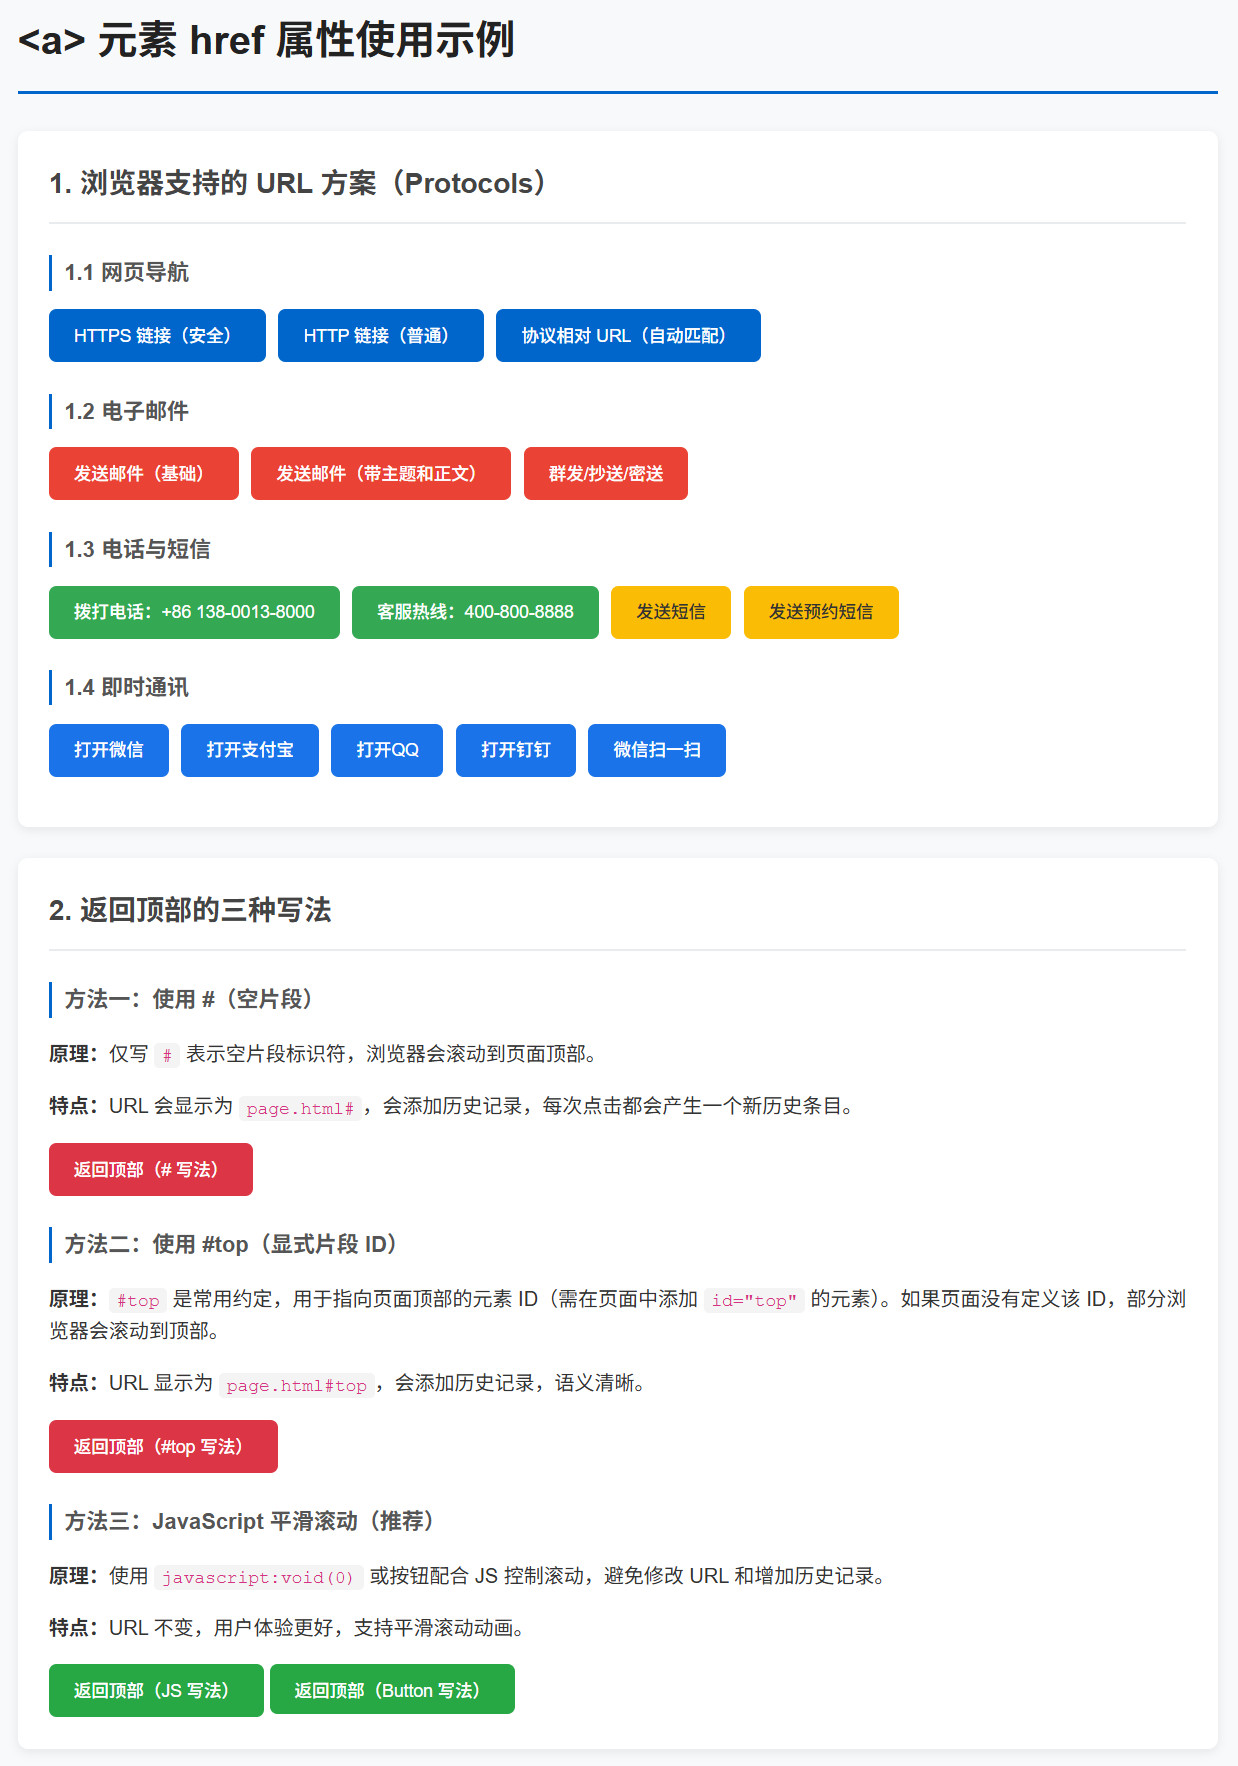Click the 发送预约短信 button

[x=821, y=612]
